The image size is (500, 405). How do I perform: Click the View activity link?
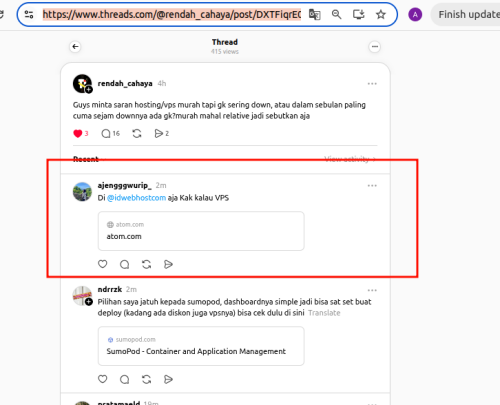350,159
